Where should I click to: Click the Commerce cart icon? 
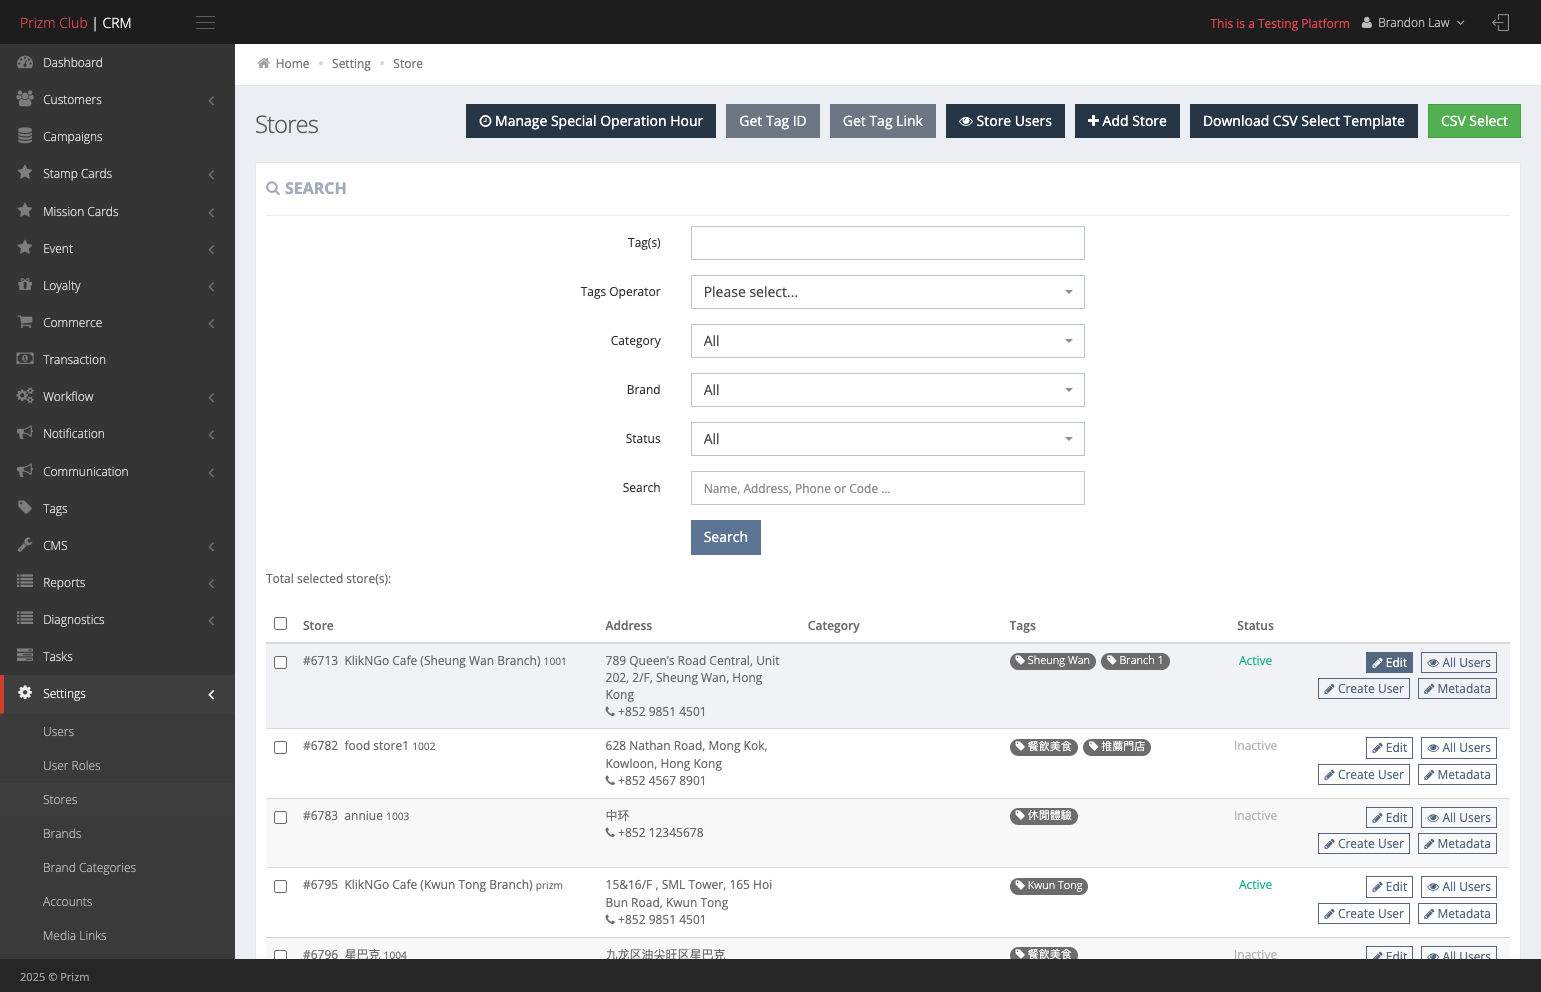tap(25, 322)
